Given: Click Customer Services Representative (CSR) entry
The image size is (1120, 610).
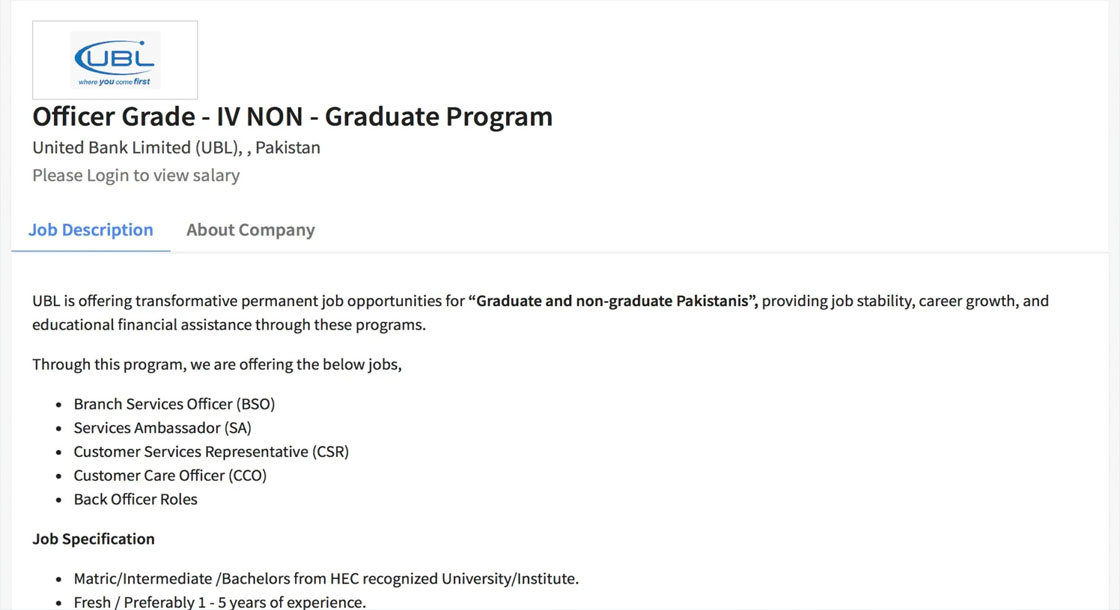Looking at the screenshot, I should point(211,452).
